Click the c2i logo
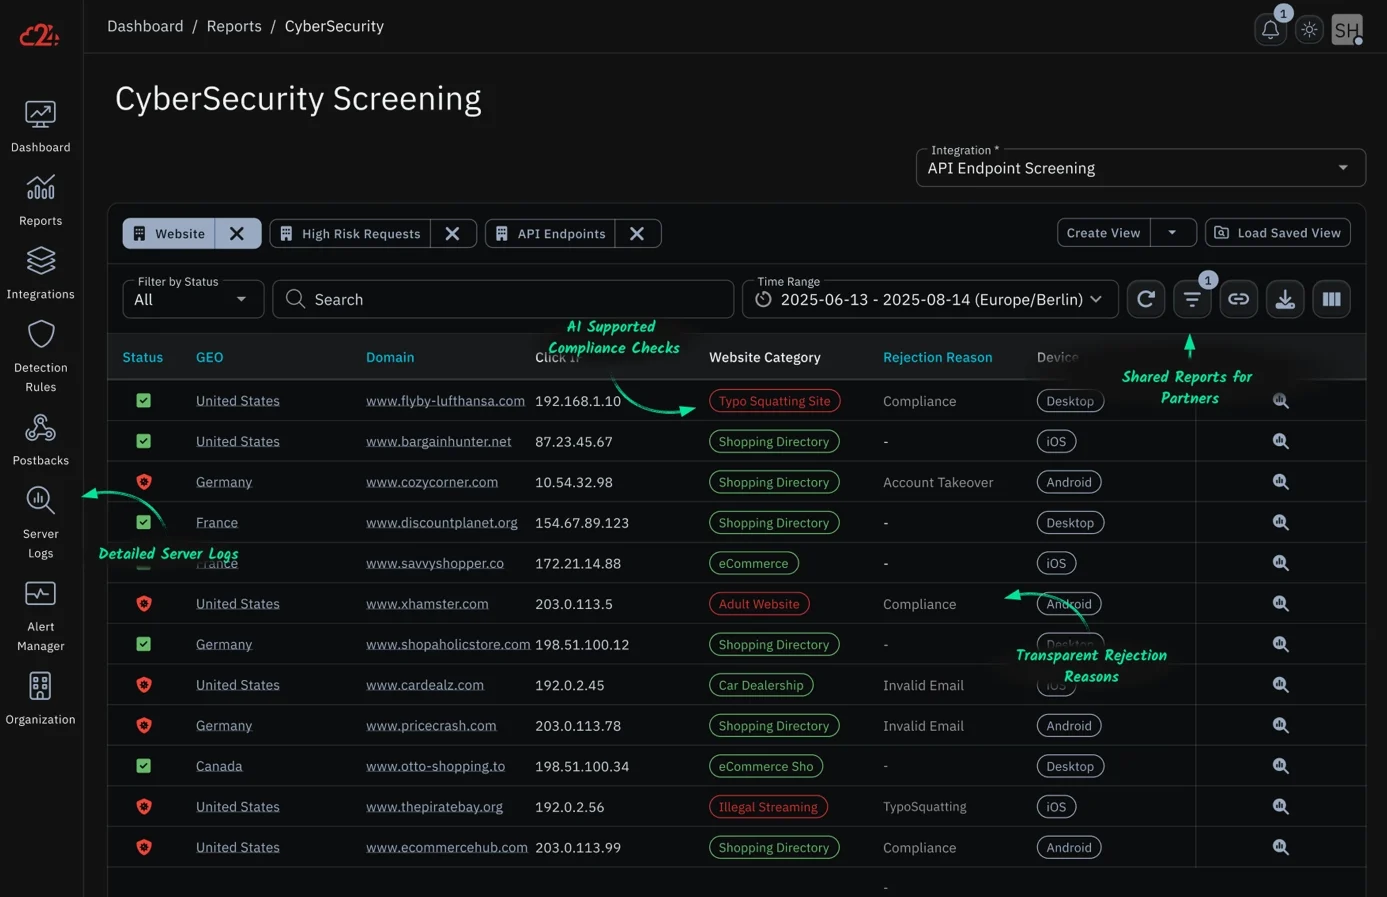Image resolution: width=1387 pixels, height=897 pixels. [40, 35]
